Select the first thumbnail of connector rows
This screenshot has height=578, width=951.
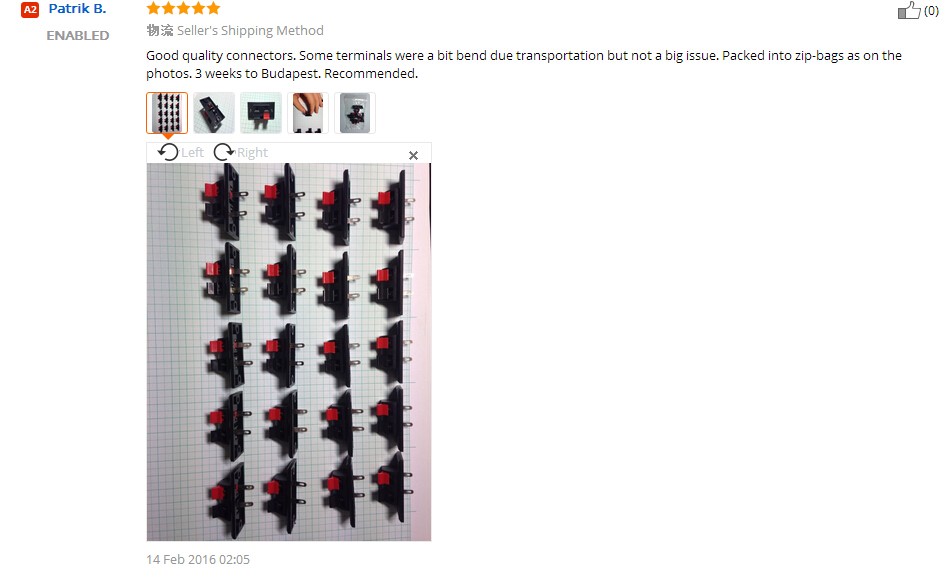[x=167, y=113]
